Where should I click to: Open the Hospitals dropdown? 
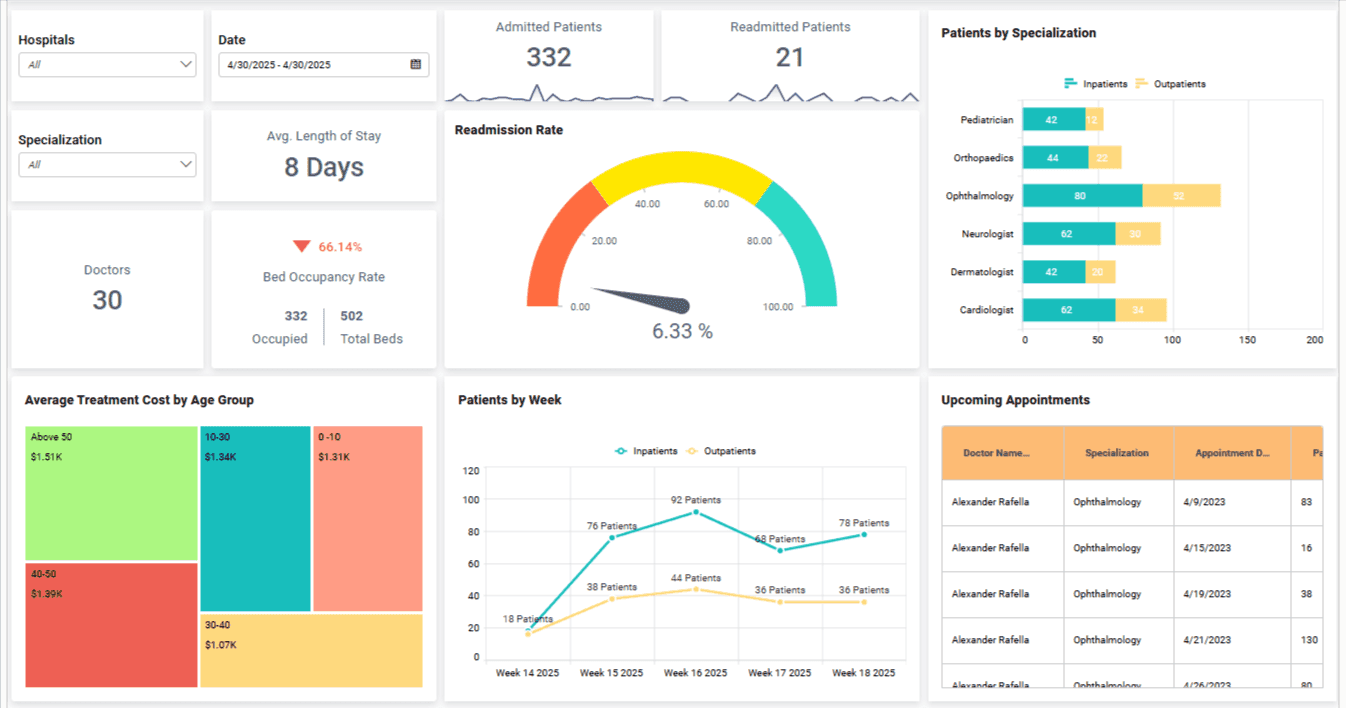tap(107, 63)
